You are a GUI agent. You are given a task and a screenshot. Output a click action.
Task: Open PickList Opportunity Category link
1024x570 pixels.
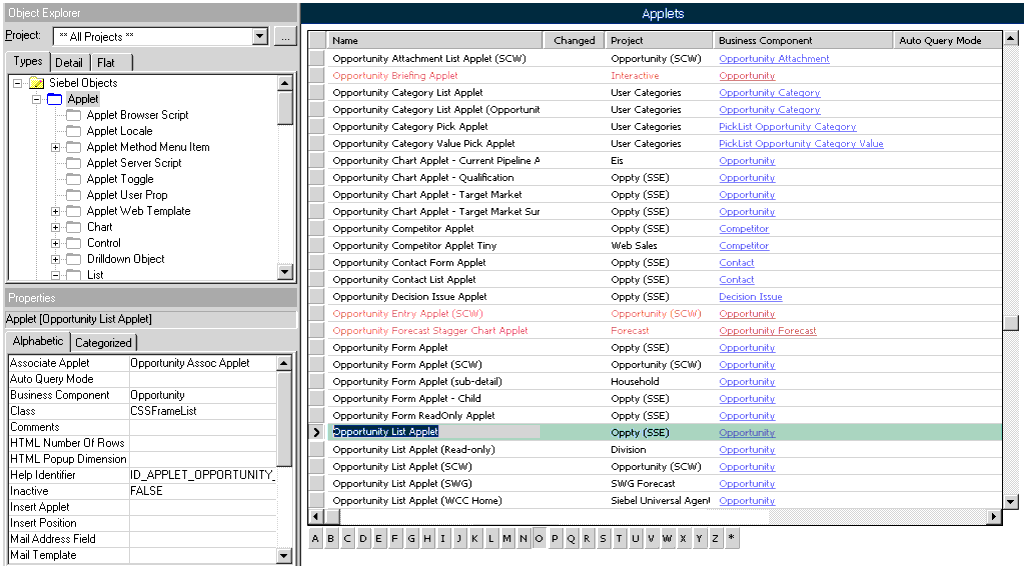coord(788,127)
